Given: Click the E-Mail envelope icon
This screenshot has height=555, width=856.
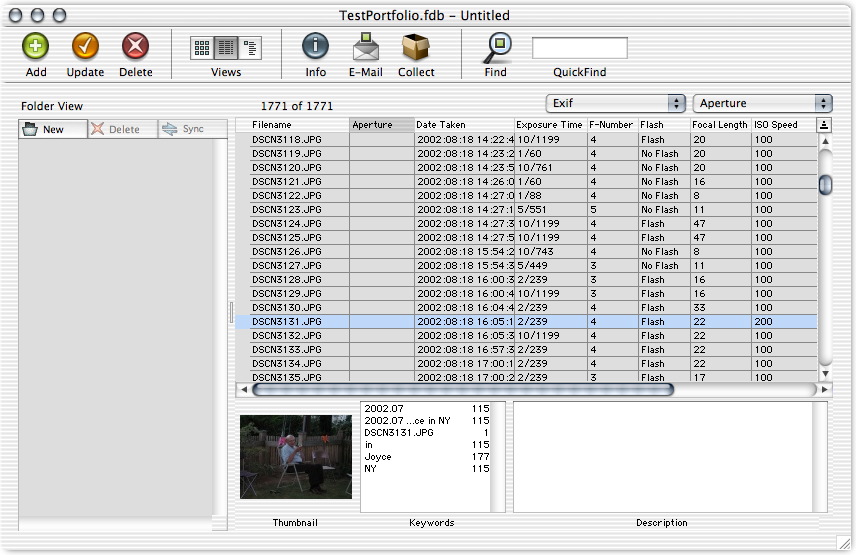Looking at the screenshot, I should pos(365,47).
